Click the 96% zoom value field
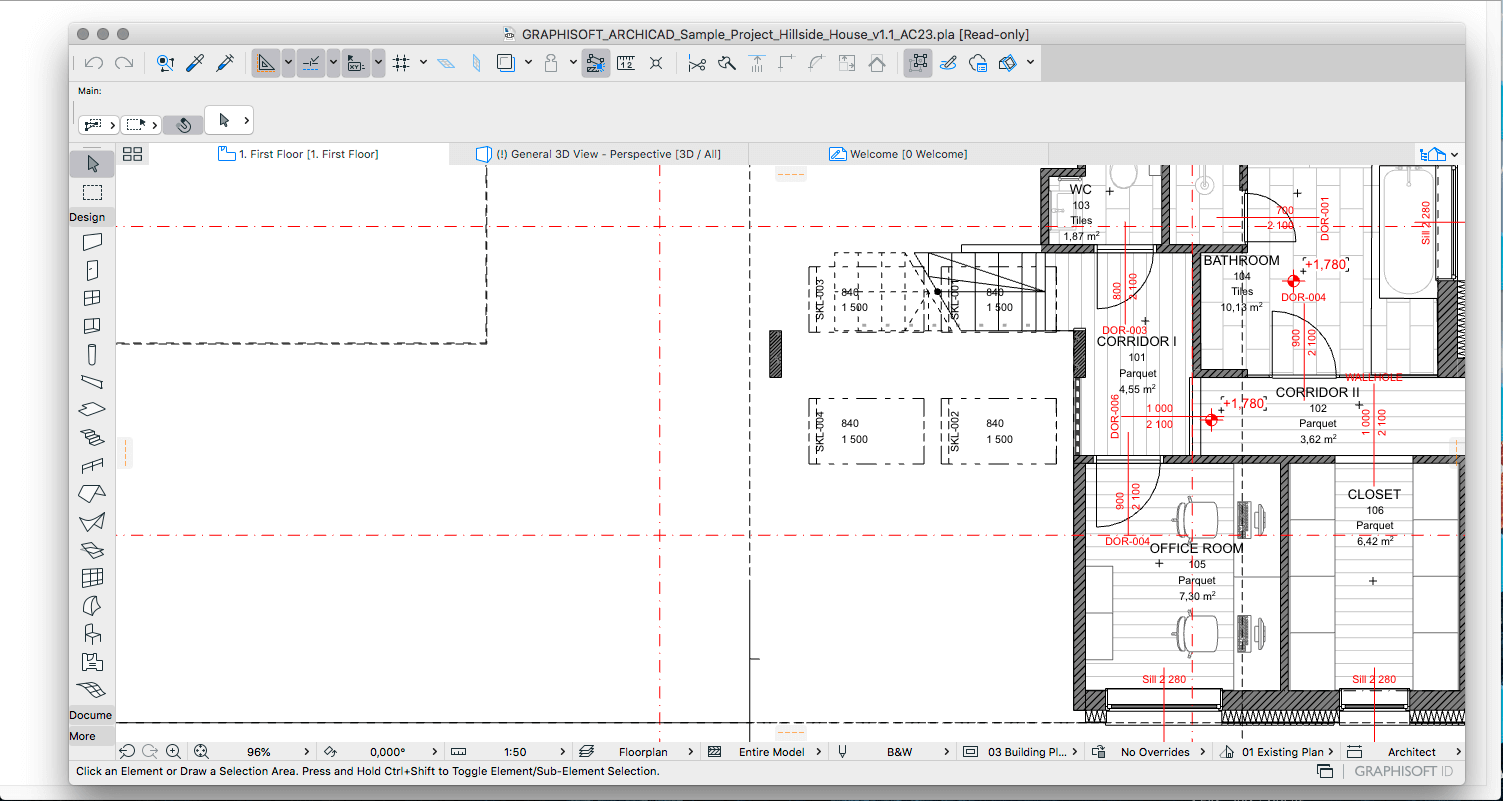The width and height of the screenshot is (1503, 801). click(260, 752)
